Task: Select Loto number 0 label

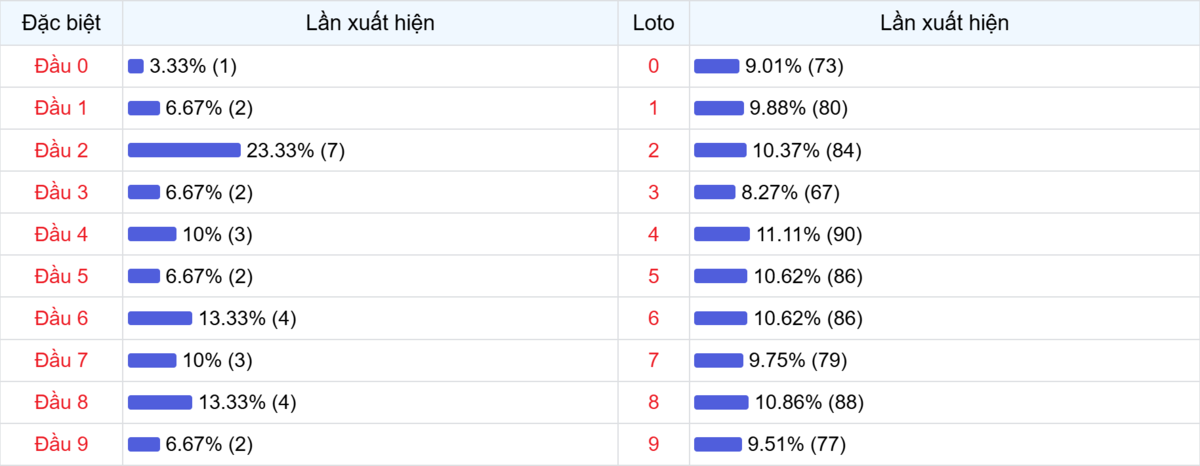Action: coord(653,66)
